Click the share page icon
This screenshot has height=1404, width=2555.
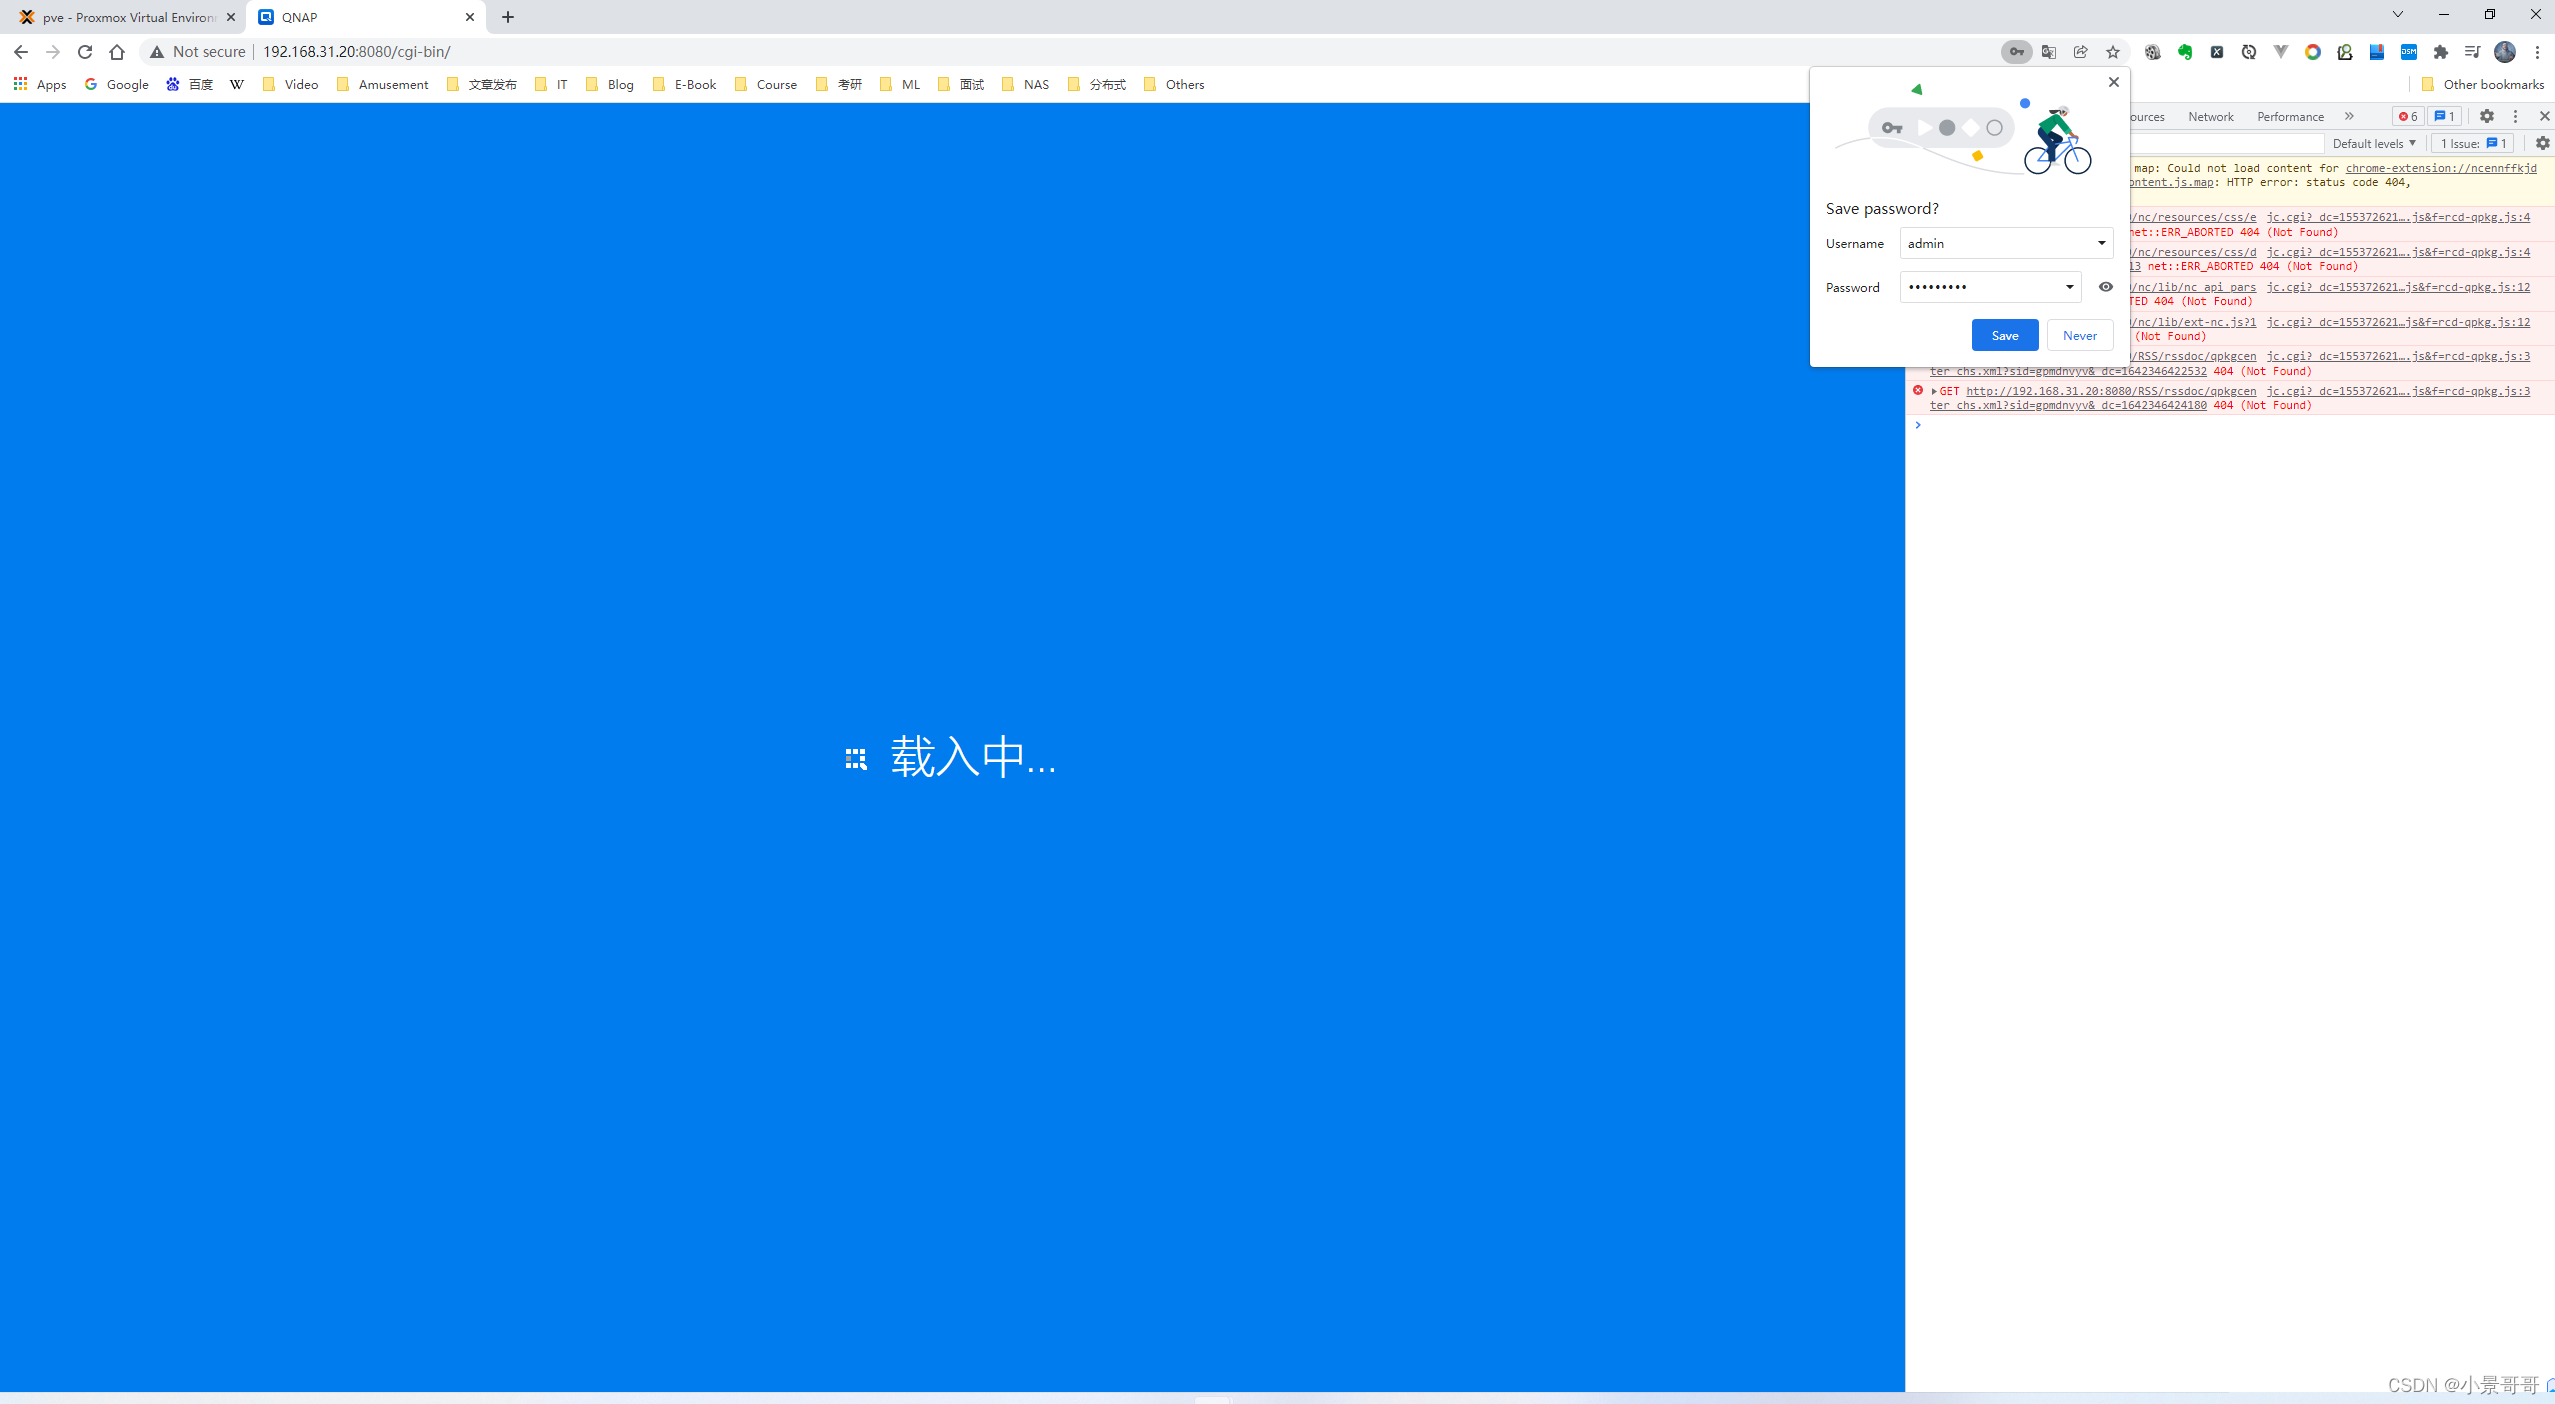pyautogui.click(x=2081, y=52)
